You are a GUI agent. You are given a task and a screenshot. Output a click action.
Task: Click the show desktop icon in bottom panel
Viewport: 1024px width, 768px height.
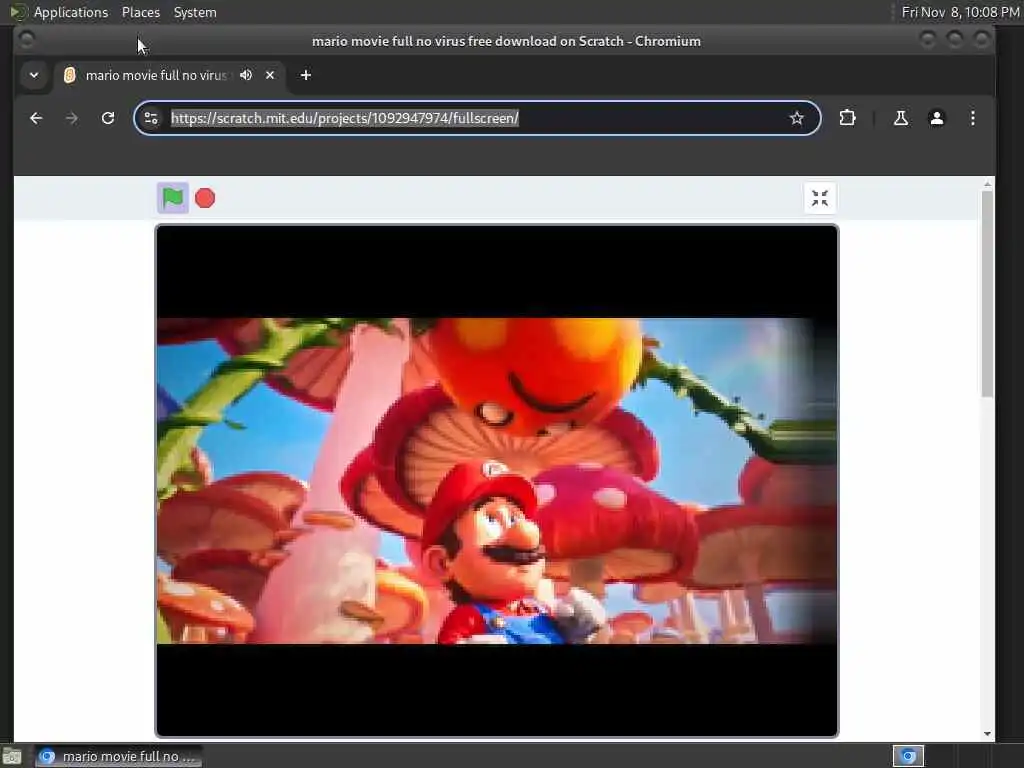pyautogui.click(x=12, y=756)
